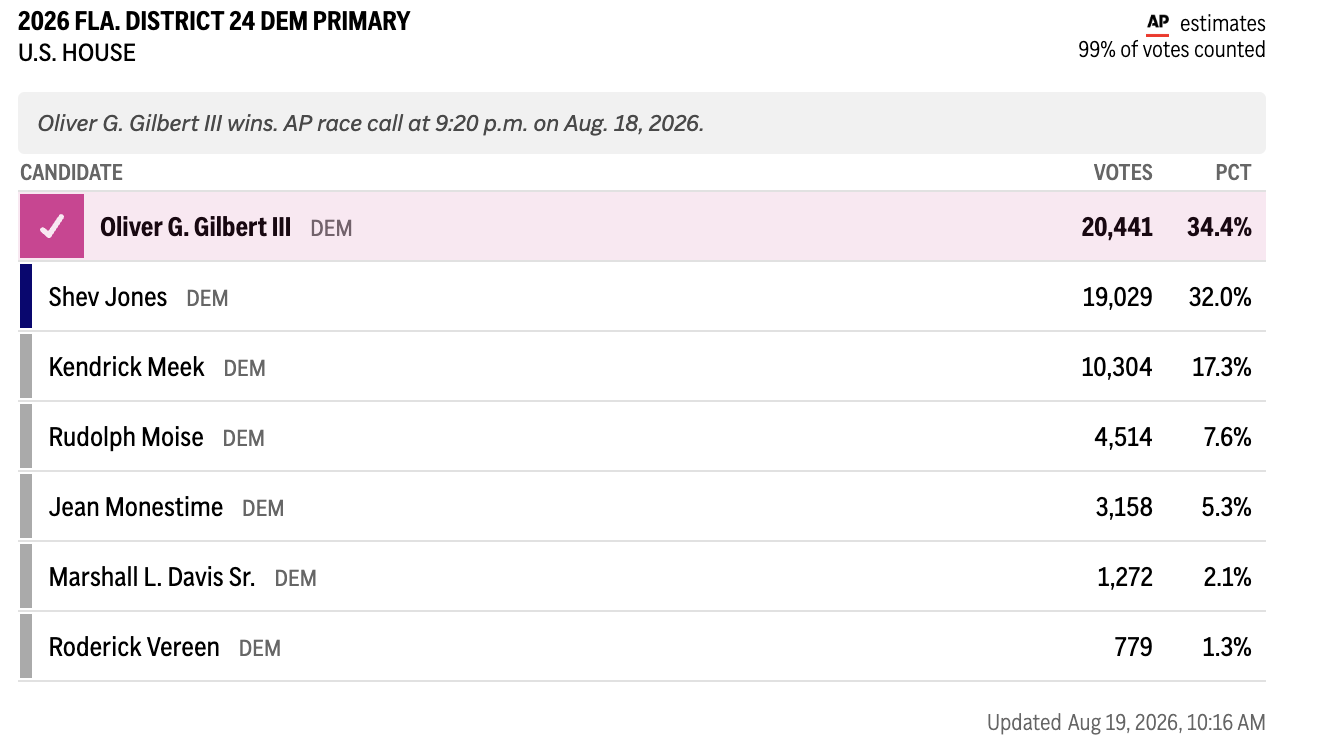Click the CANDIDATE column header

click(x=71, y=172)
